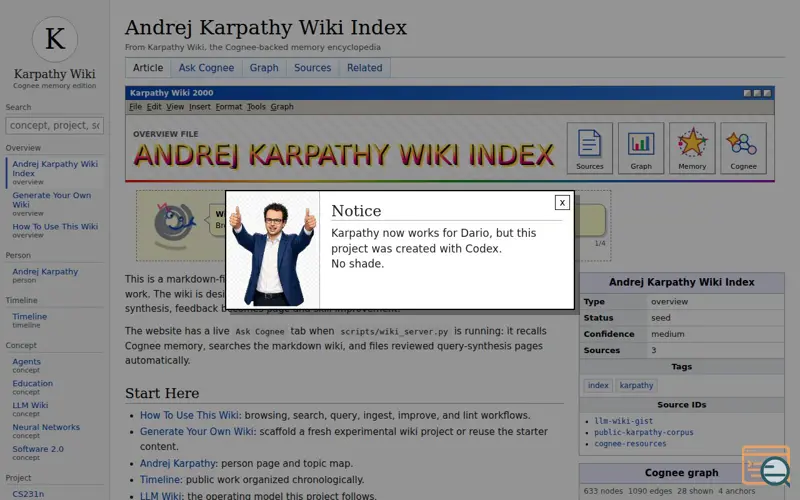The height and width of the screenshot is (500, 800).
Task: Open Andrej Karpathy Wiki Index sidebar link
Action: point(55,168)
